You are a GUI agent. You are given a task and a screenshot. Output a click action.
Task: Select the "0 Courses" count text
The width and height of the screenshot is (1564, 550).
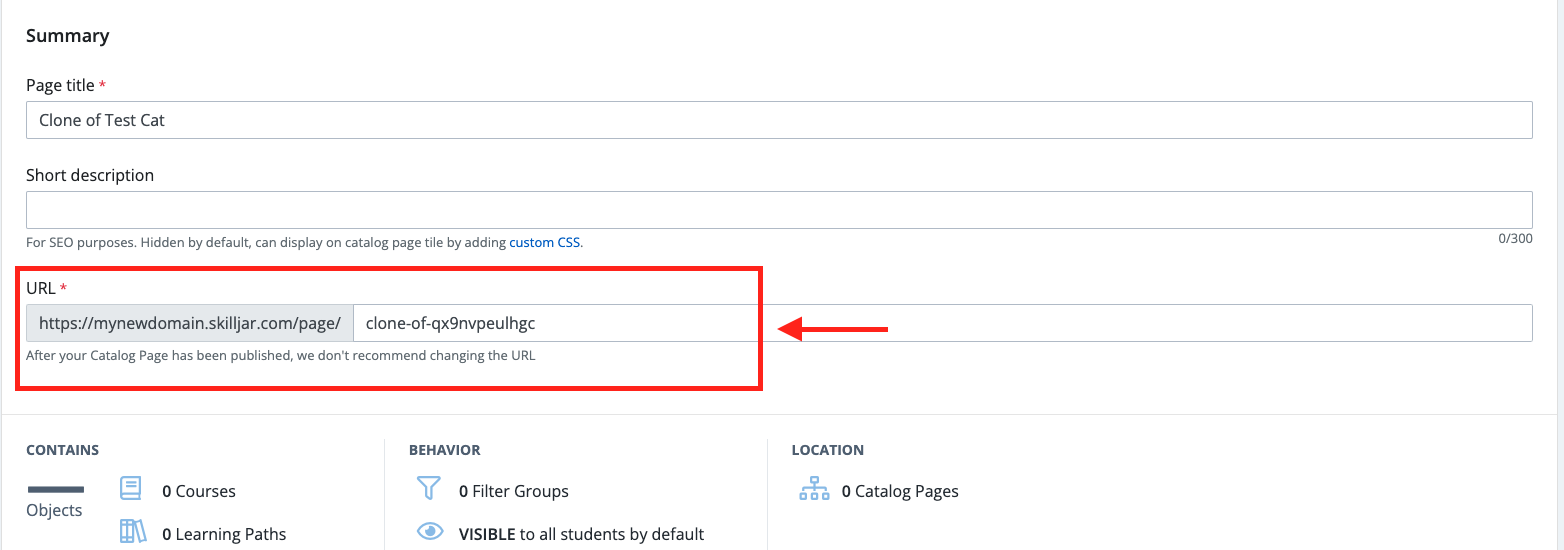point(199,491)
